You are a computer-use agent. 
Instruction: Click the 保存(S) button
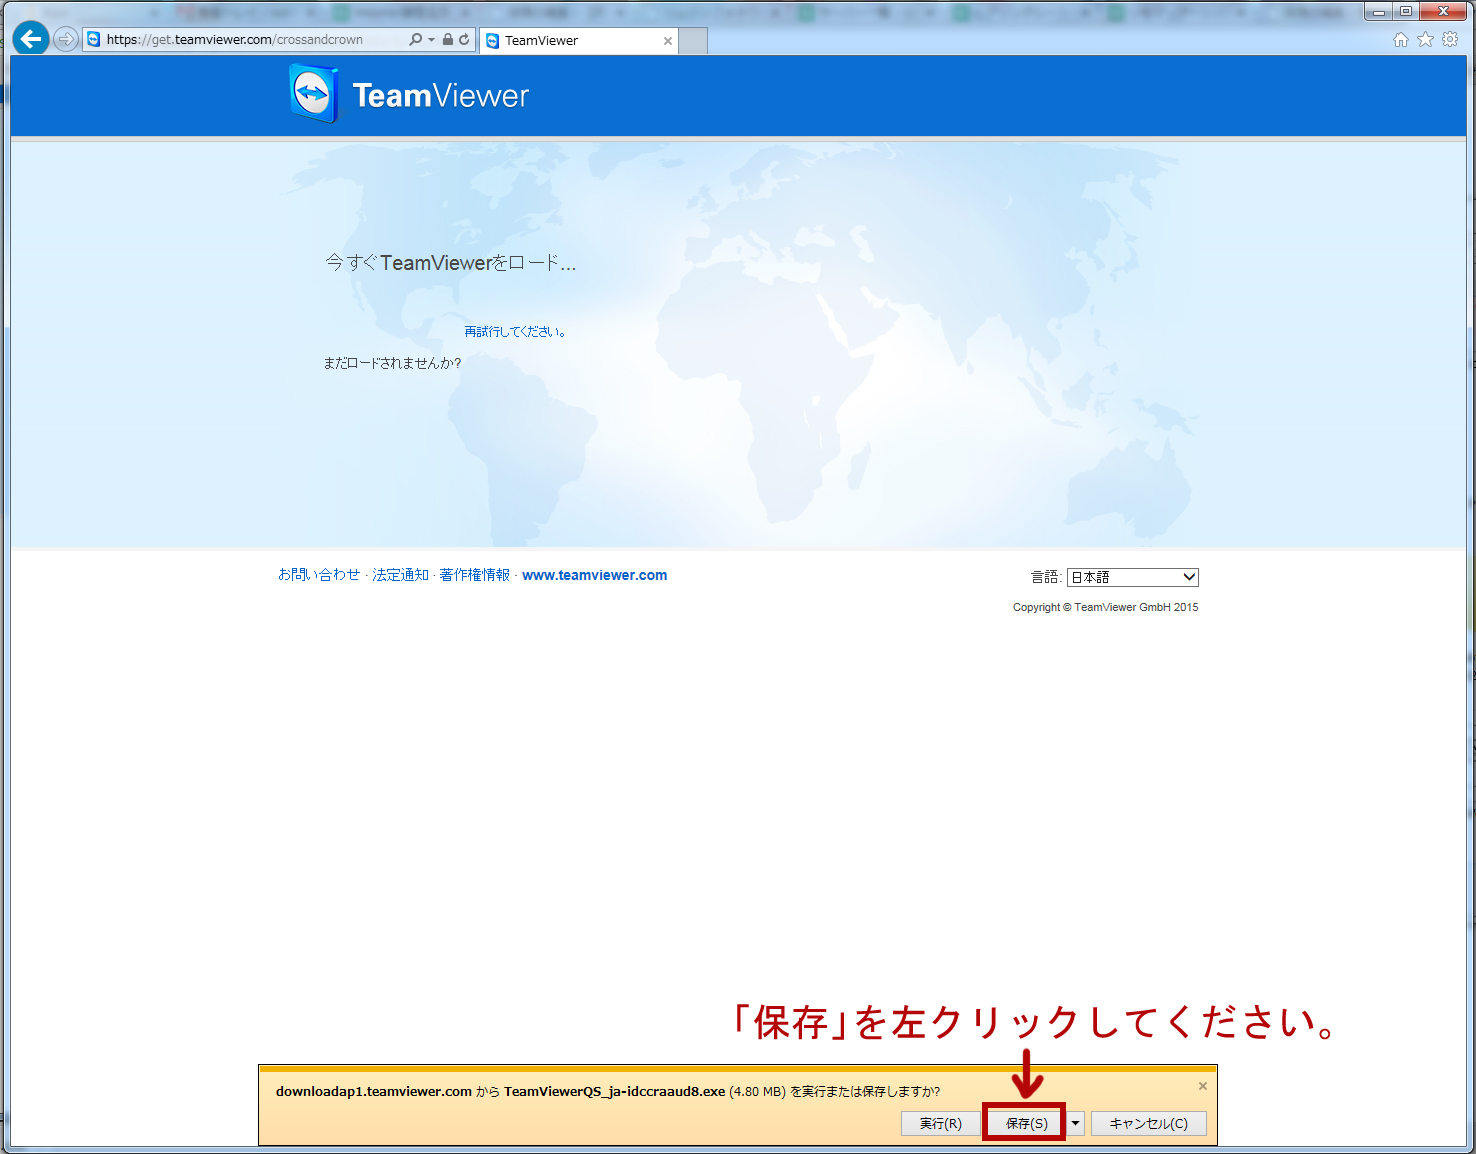(x=1026, y=1124)
